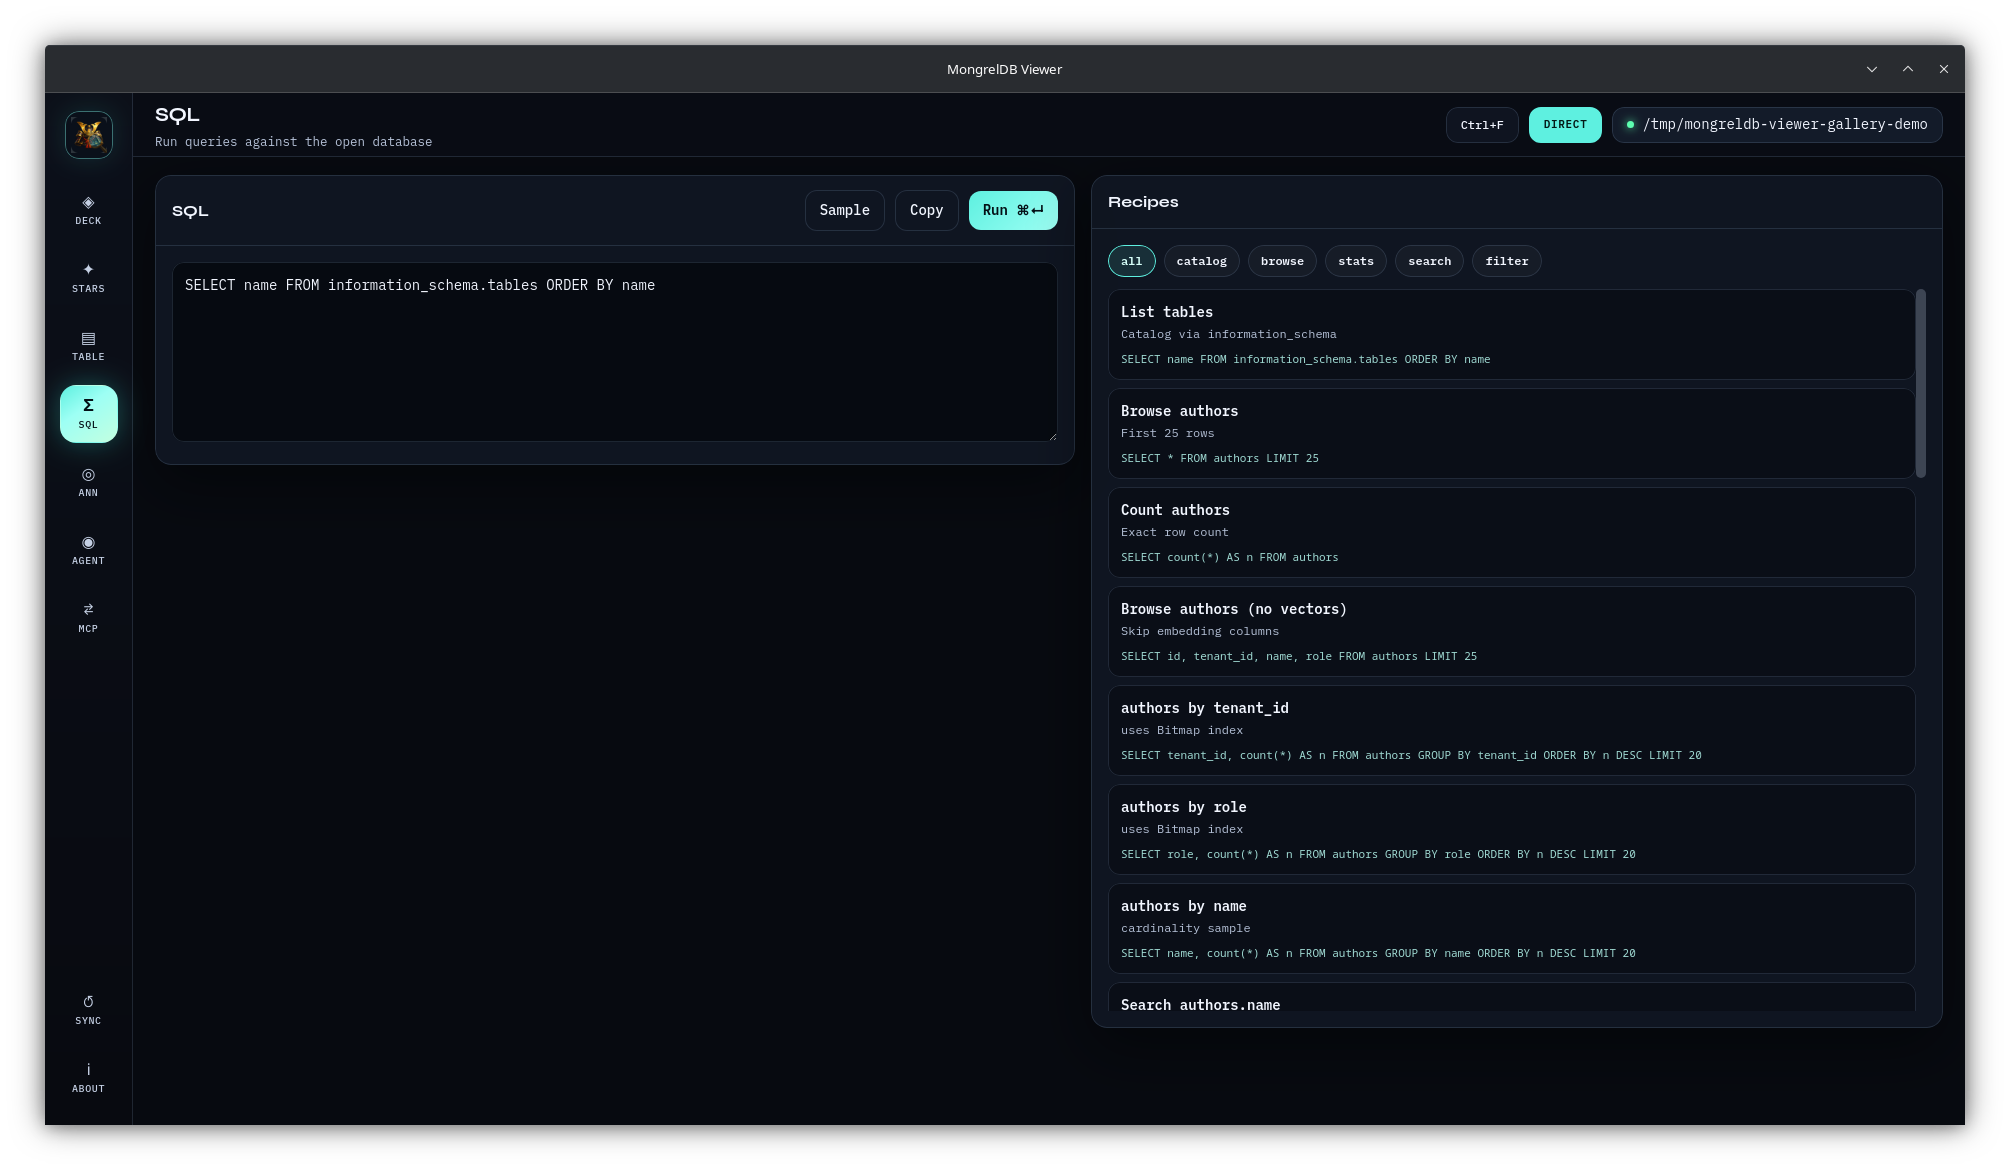The width and height of the screenshot is (2010, 1170).
Task: Open the Table view in sidebar
Action: click(x=88, y=346)
